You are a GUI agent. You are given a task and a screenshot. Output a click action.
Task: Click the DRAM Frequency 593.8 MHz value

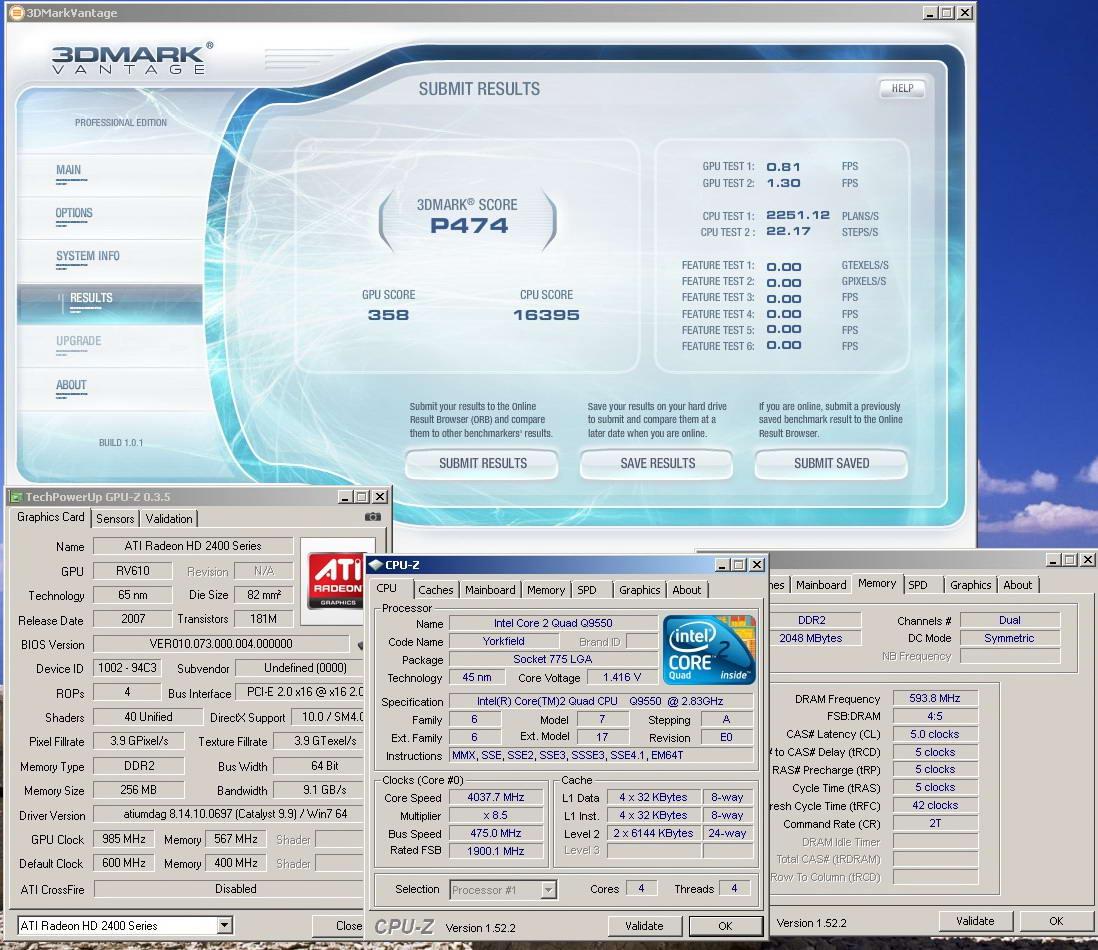935,699
